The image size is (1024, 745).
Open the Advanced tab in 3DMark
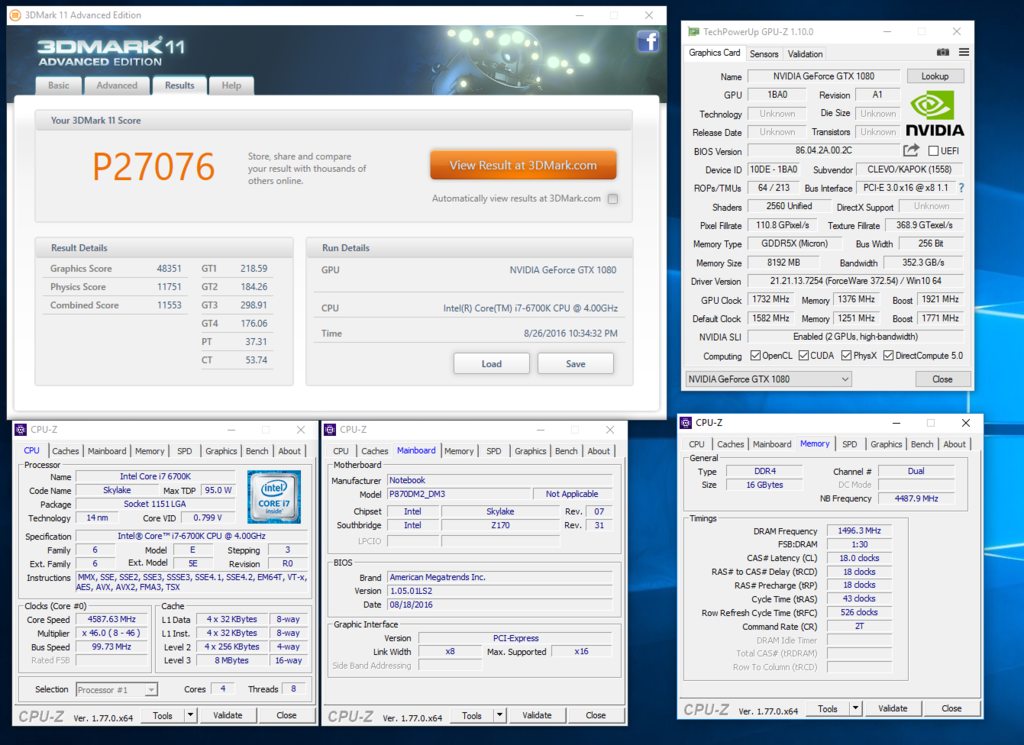[x=117, y=86]
